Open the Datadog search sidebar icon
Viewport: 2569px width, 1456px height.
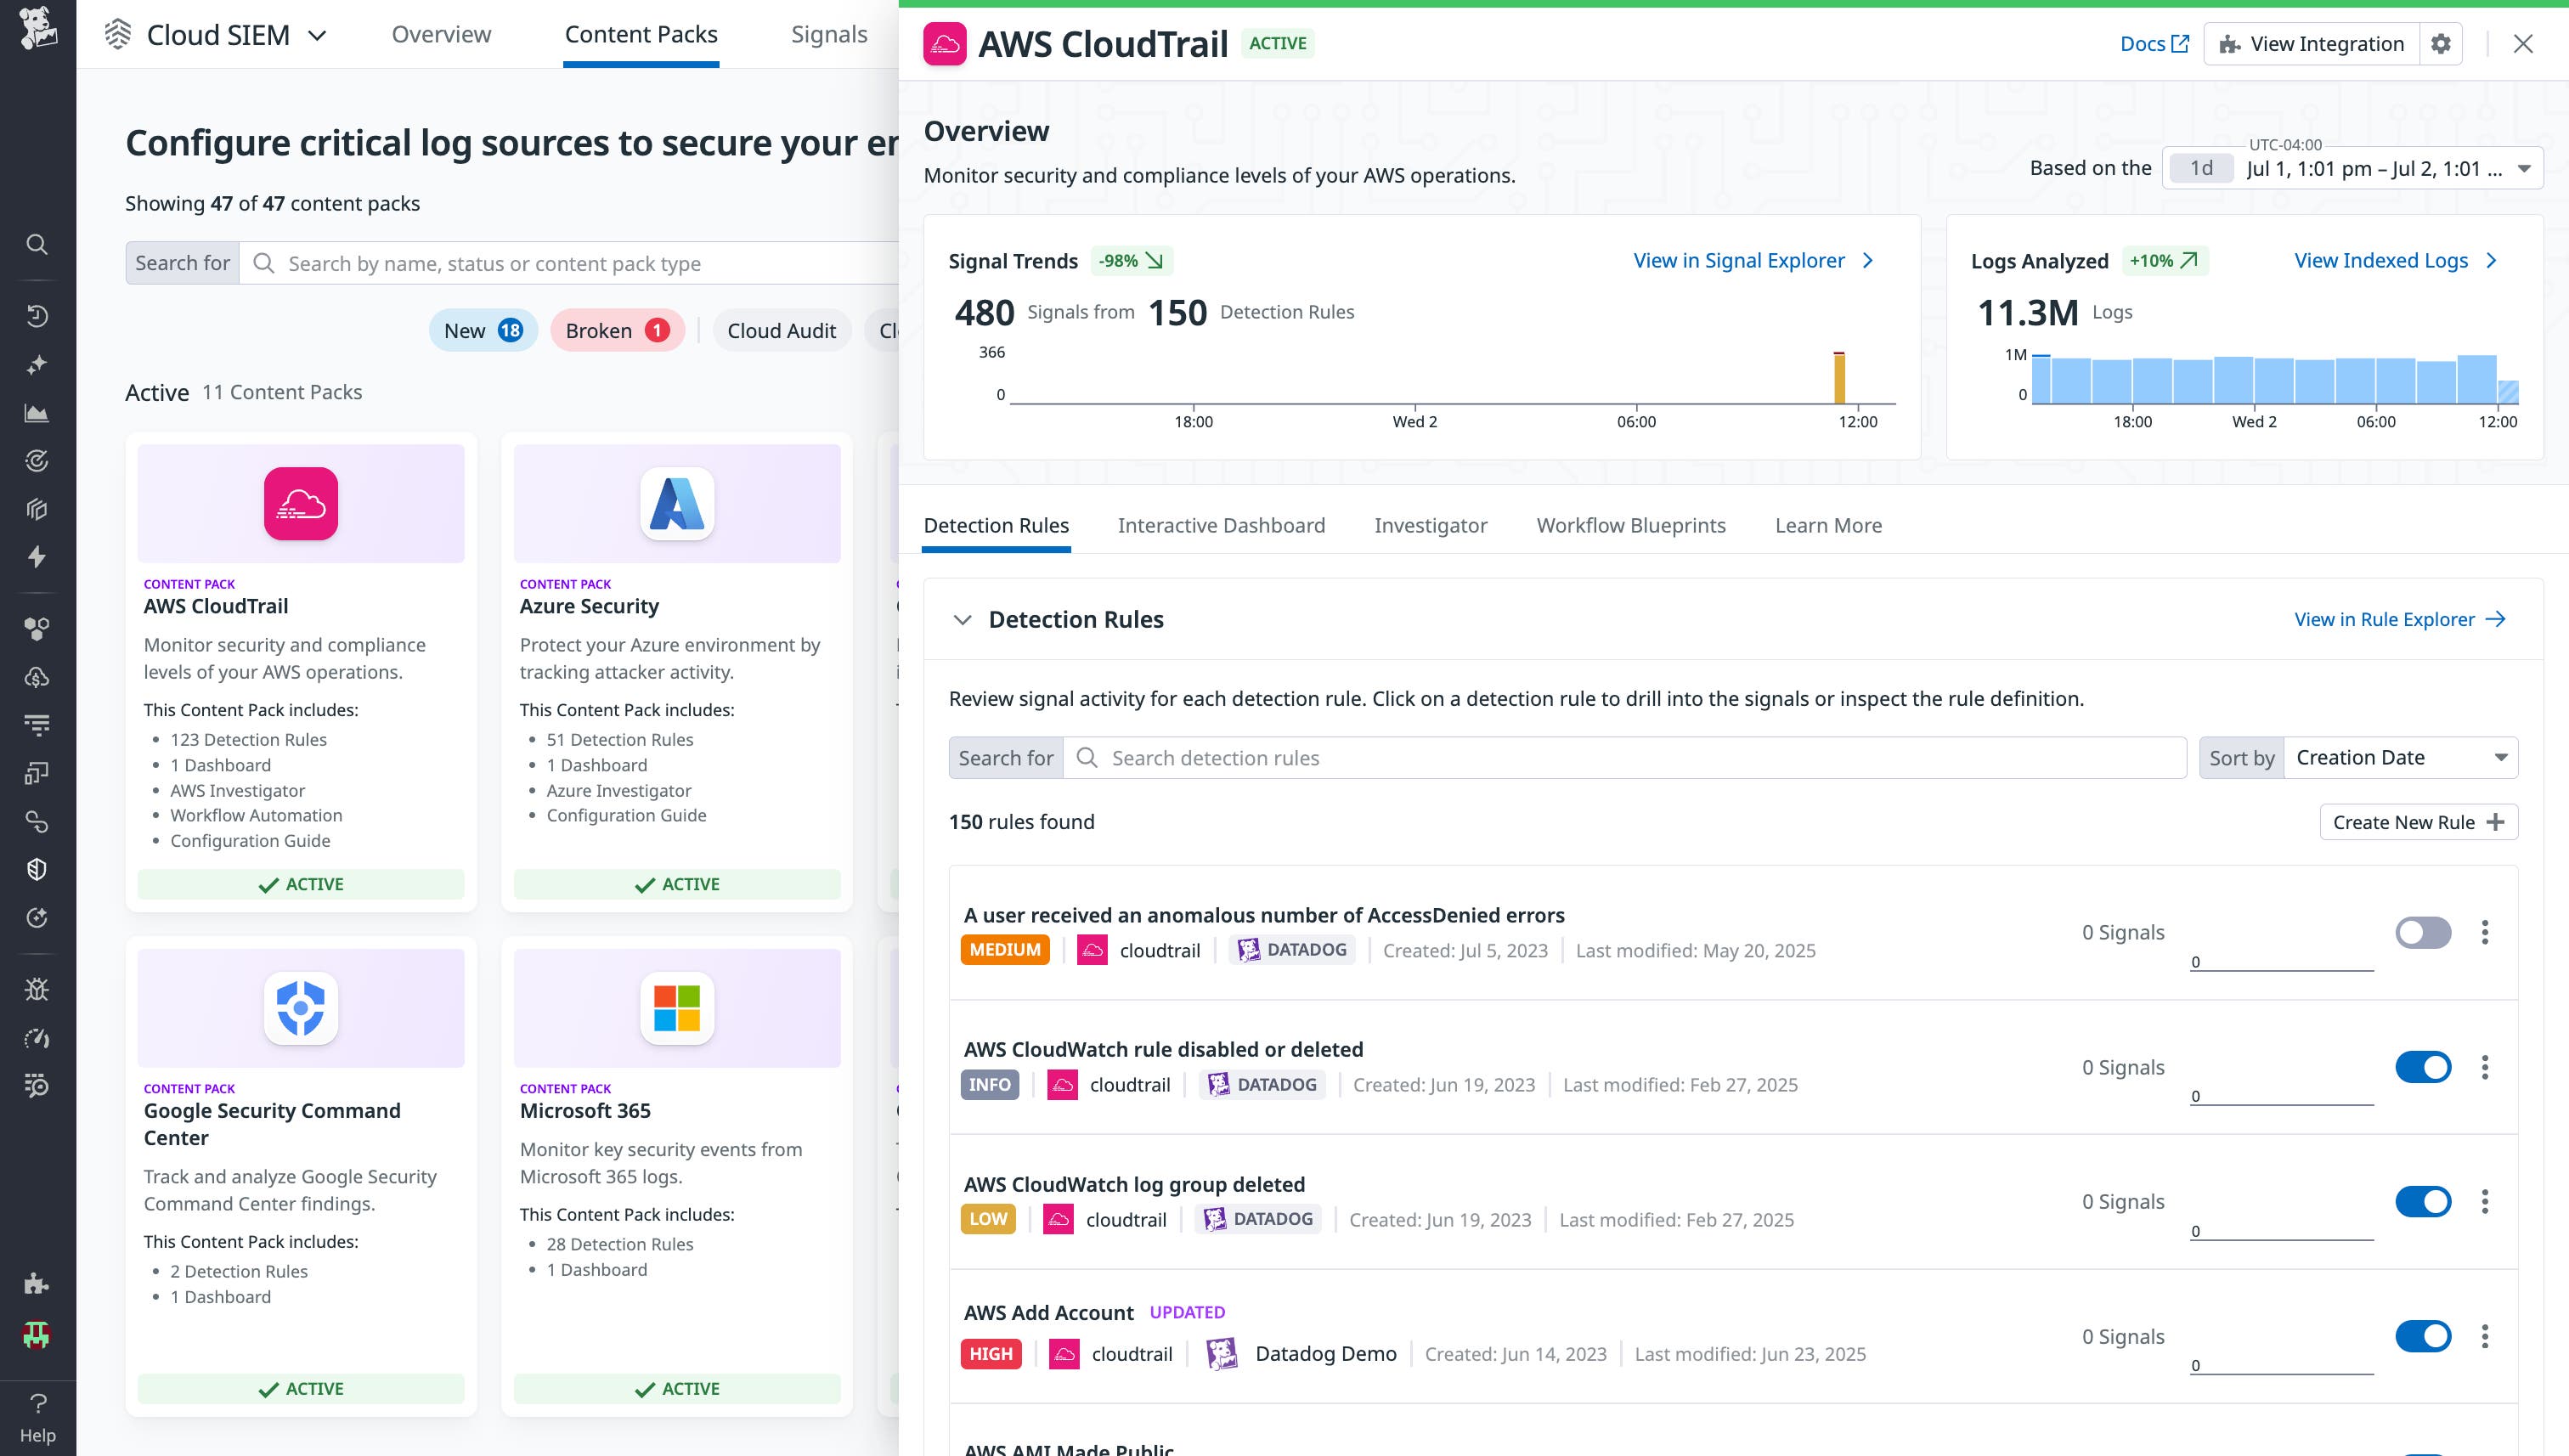[37, 245]
